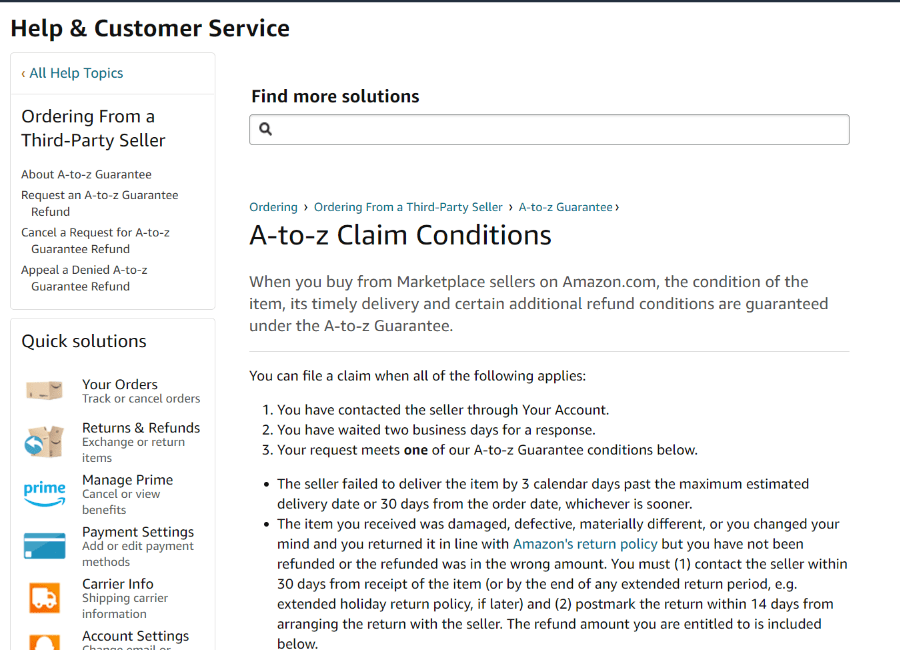Click the Your Orders box icon

click(44, 390)
